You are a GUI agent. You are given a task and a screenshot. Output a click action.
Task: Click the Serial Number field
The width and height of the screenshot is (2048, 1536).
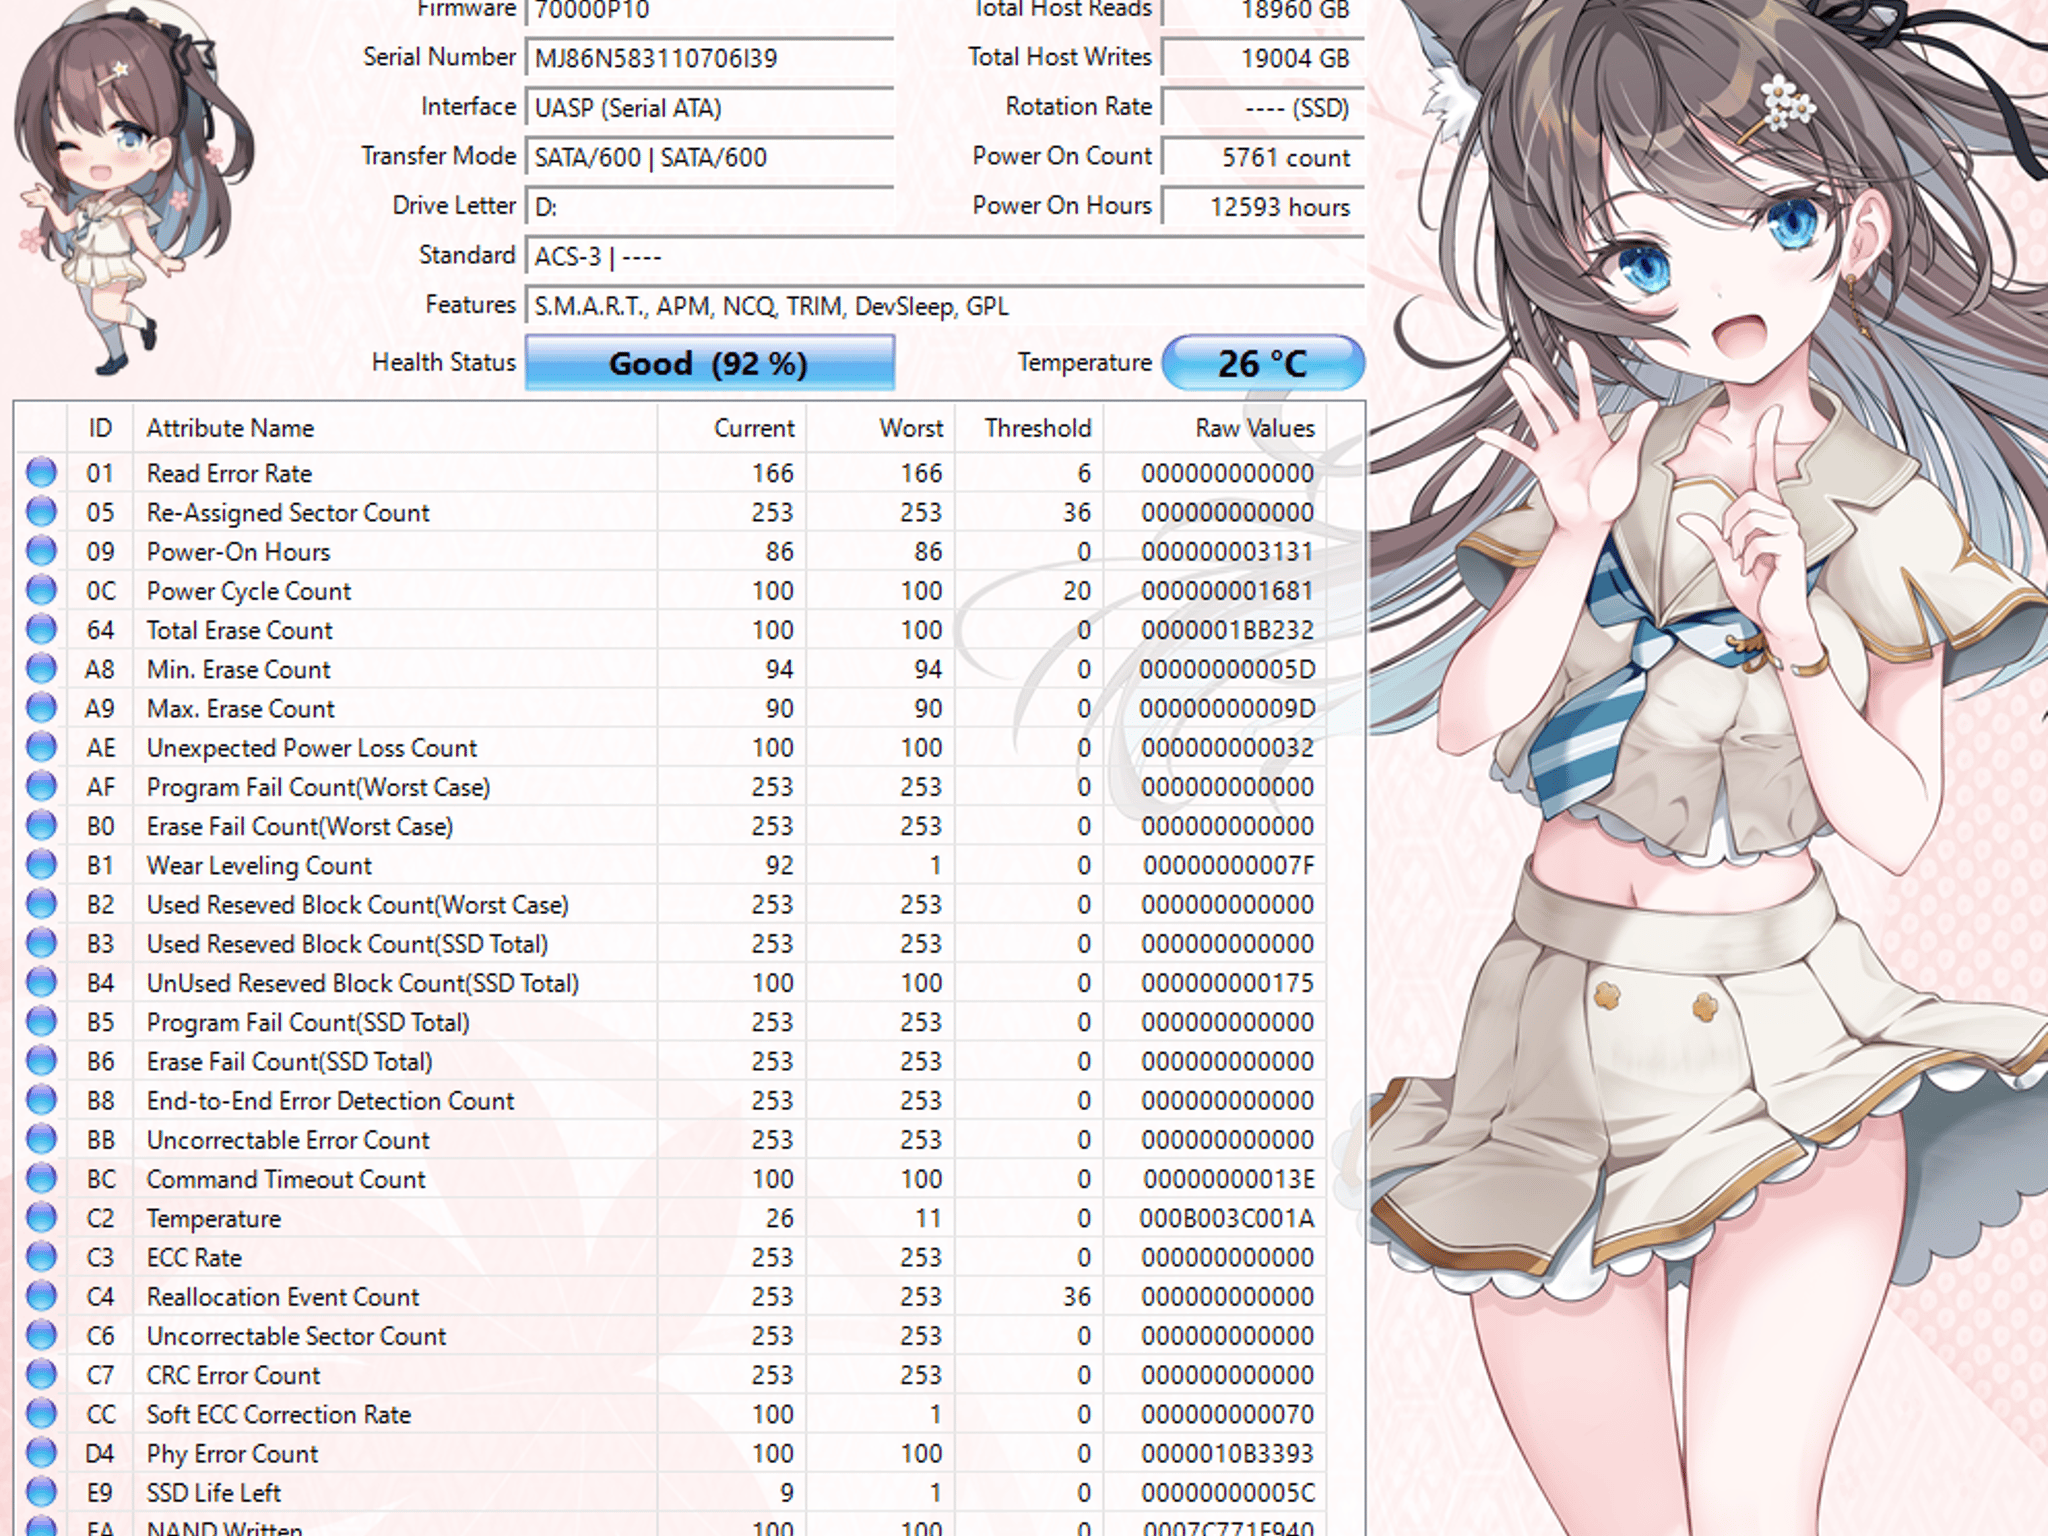coord(710,58)
